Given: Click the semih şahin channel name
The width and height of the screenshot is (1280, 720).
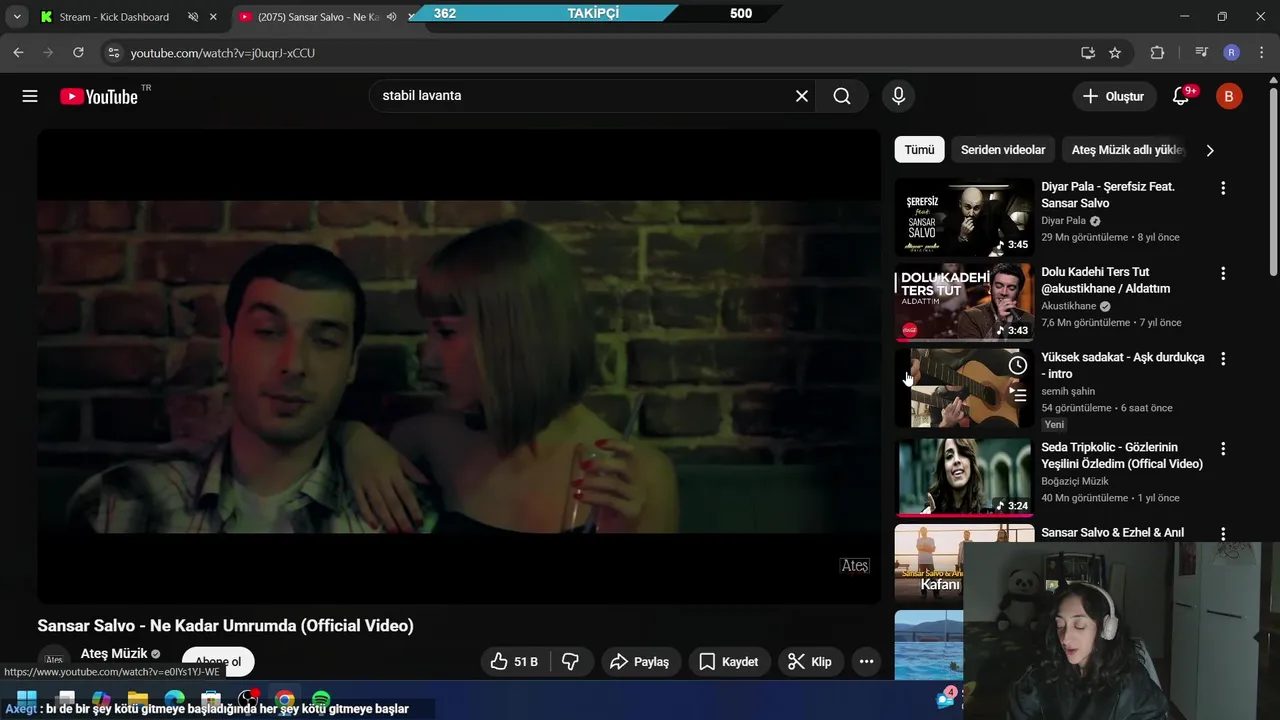Looking at the screenshot, I should tap(1068, 391).
